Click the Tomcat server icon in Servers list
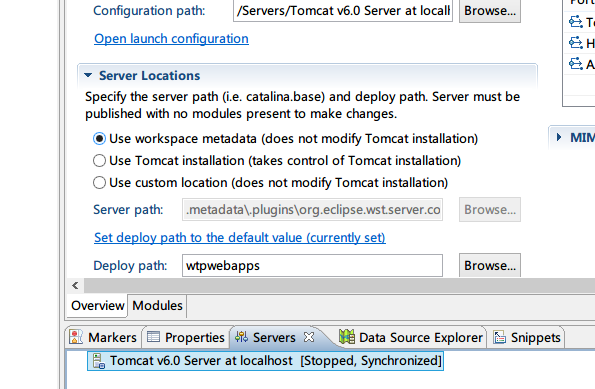This screenshot has height=389, width=595. (x=99, y=361)
